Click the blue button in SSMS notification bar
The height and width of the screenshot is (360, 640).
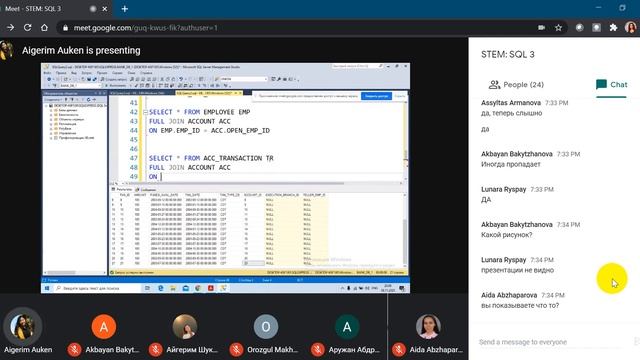click(x=376, y=96)
